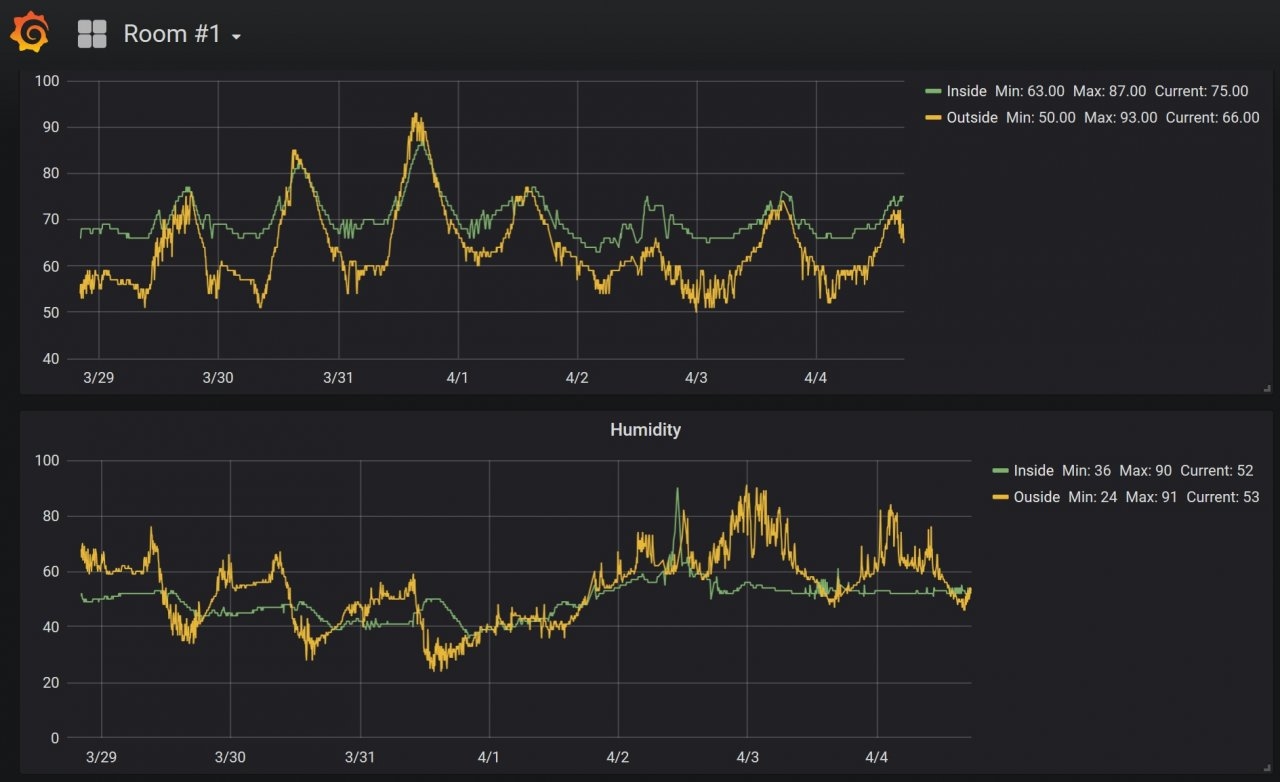1280x782 pixels.
Task: Click 'Max: 93.00' for Outside temperature
Action: (x=1121, y=118)
